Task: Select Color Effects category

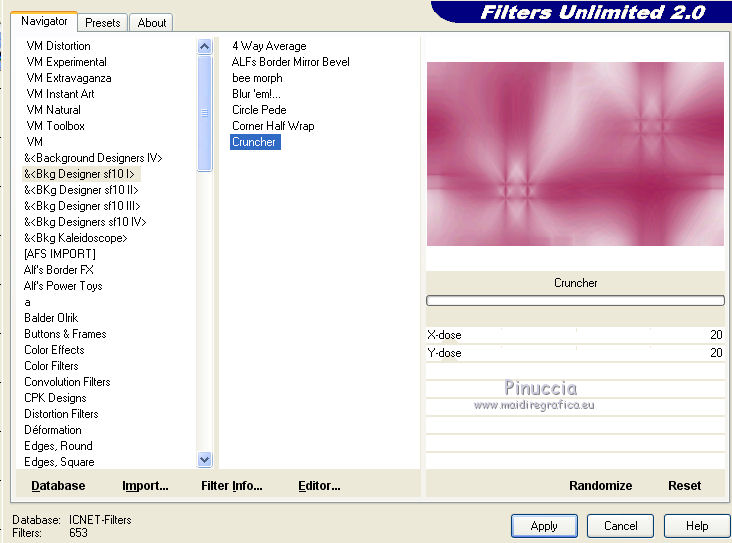Action: point(54,350)
